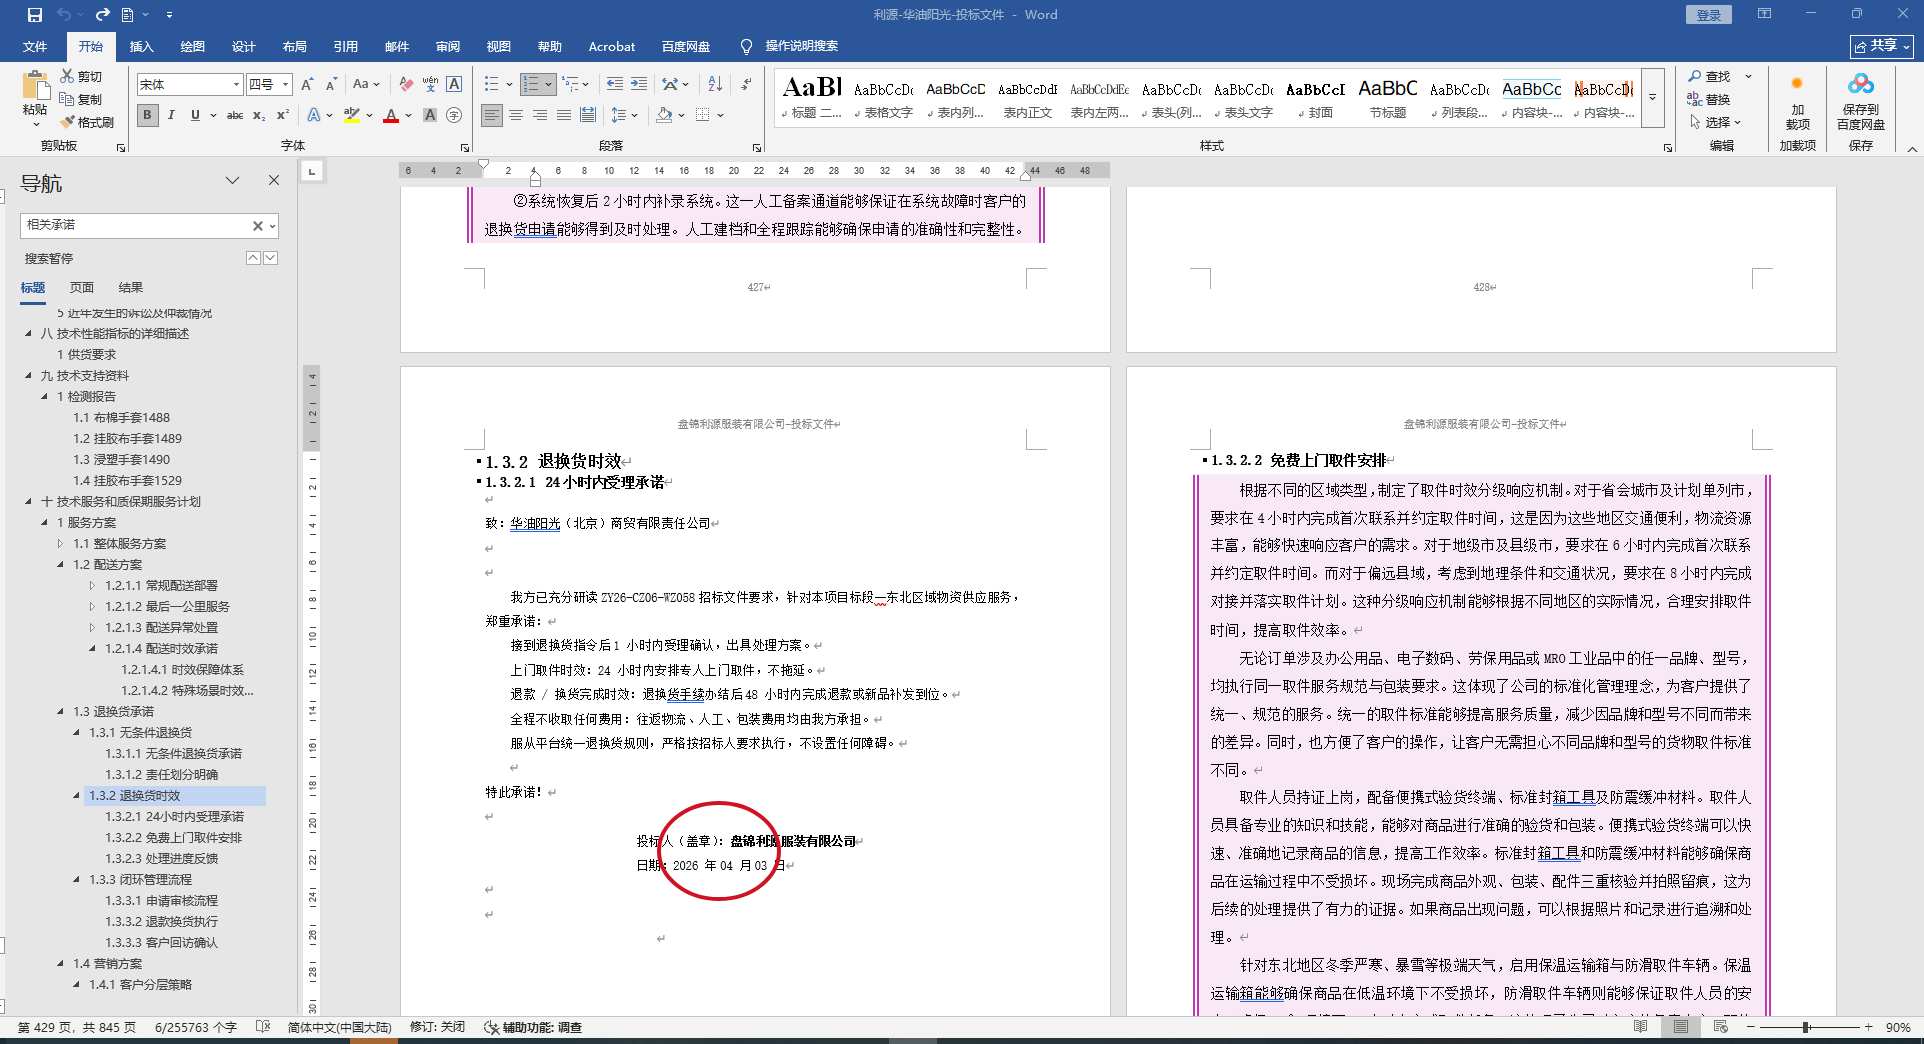Image resolution: width=1924 pixels, height=1044 pixels.
Task: Apply the 封面 style from the gallery
Action: point(1316,99)
